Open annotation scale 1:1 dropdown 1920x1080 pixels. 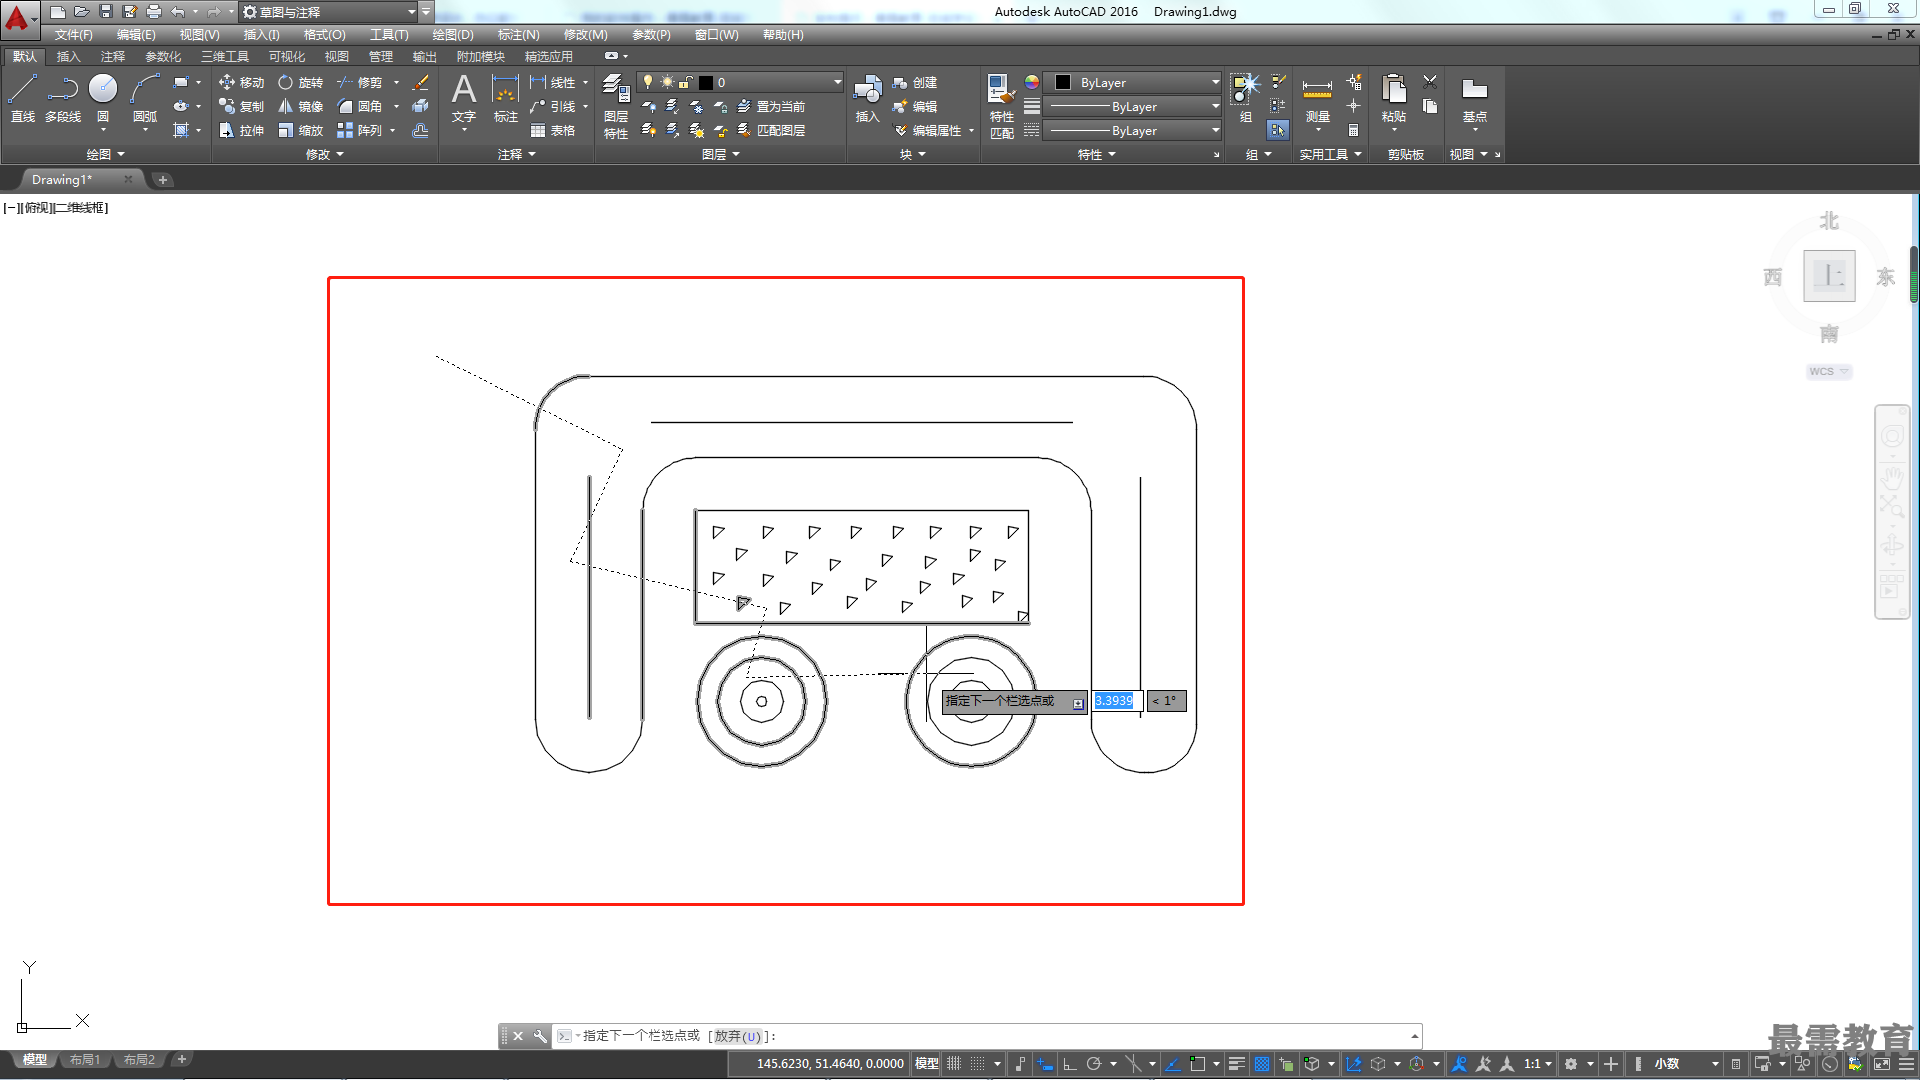[1538, 1064]
